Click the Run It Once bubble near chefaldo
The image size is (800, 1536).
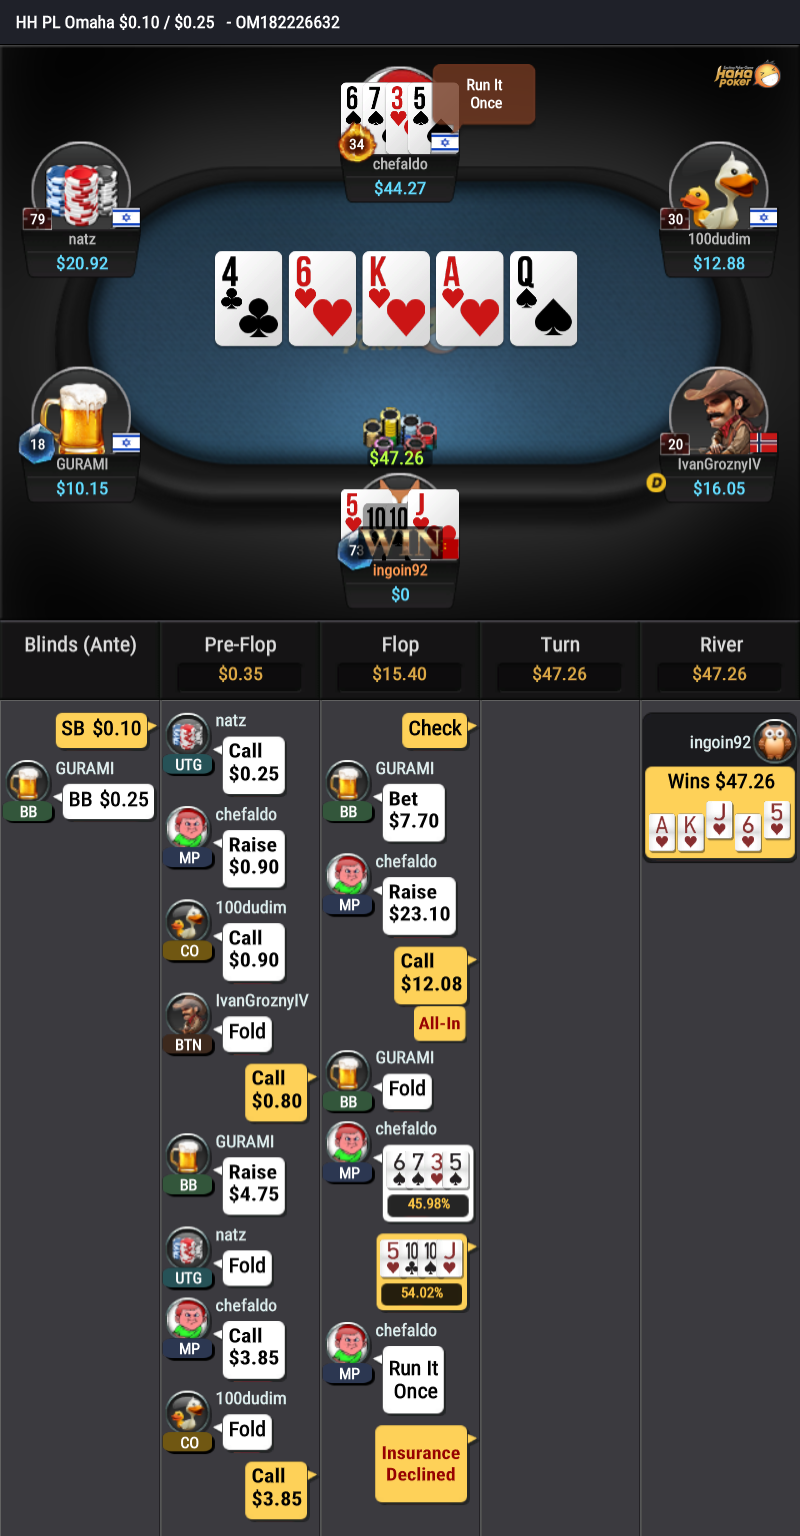pos(485,94)
